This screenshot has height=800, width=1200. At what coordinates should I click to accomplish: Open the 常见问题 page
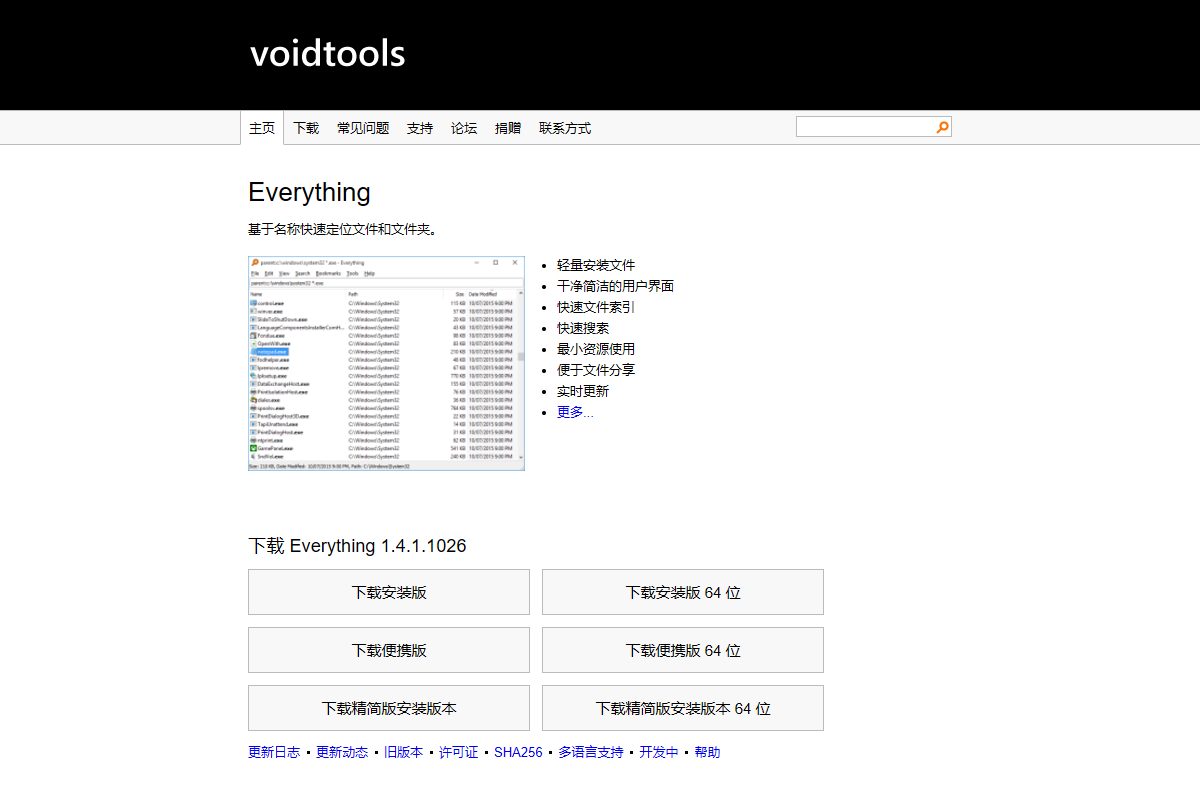click(x=362, y=127)
